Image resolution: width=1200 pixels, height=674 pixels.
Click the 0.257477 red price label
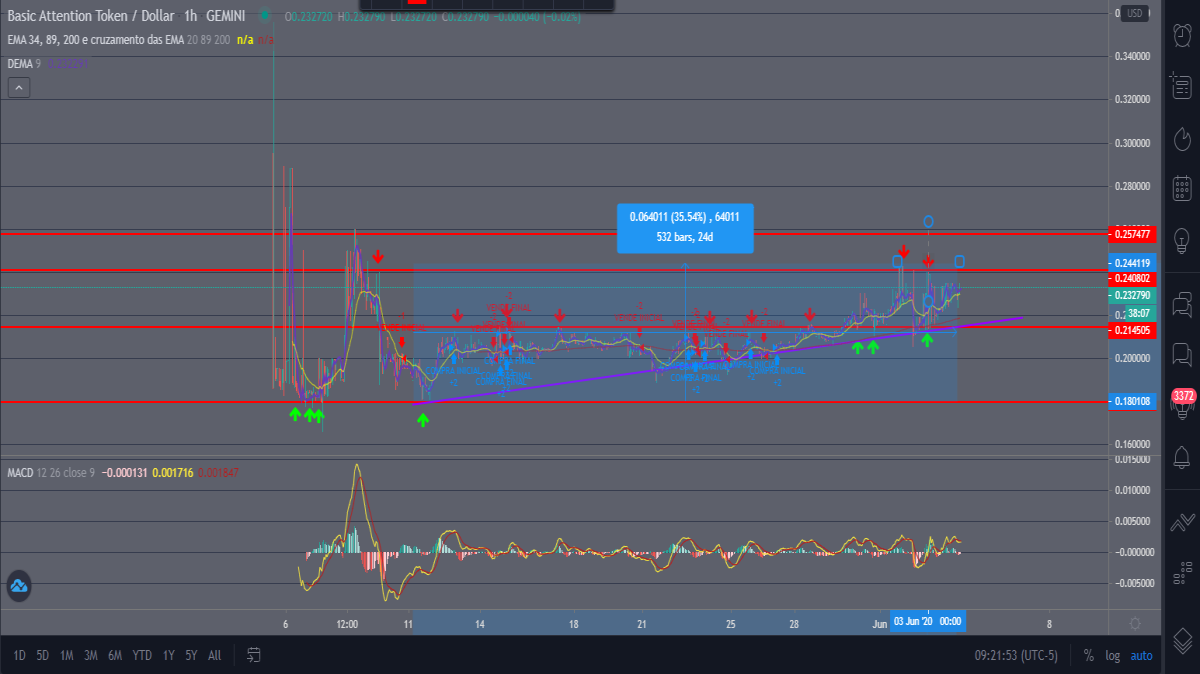click(x=1130, y=234)
